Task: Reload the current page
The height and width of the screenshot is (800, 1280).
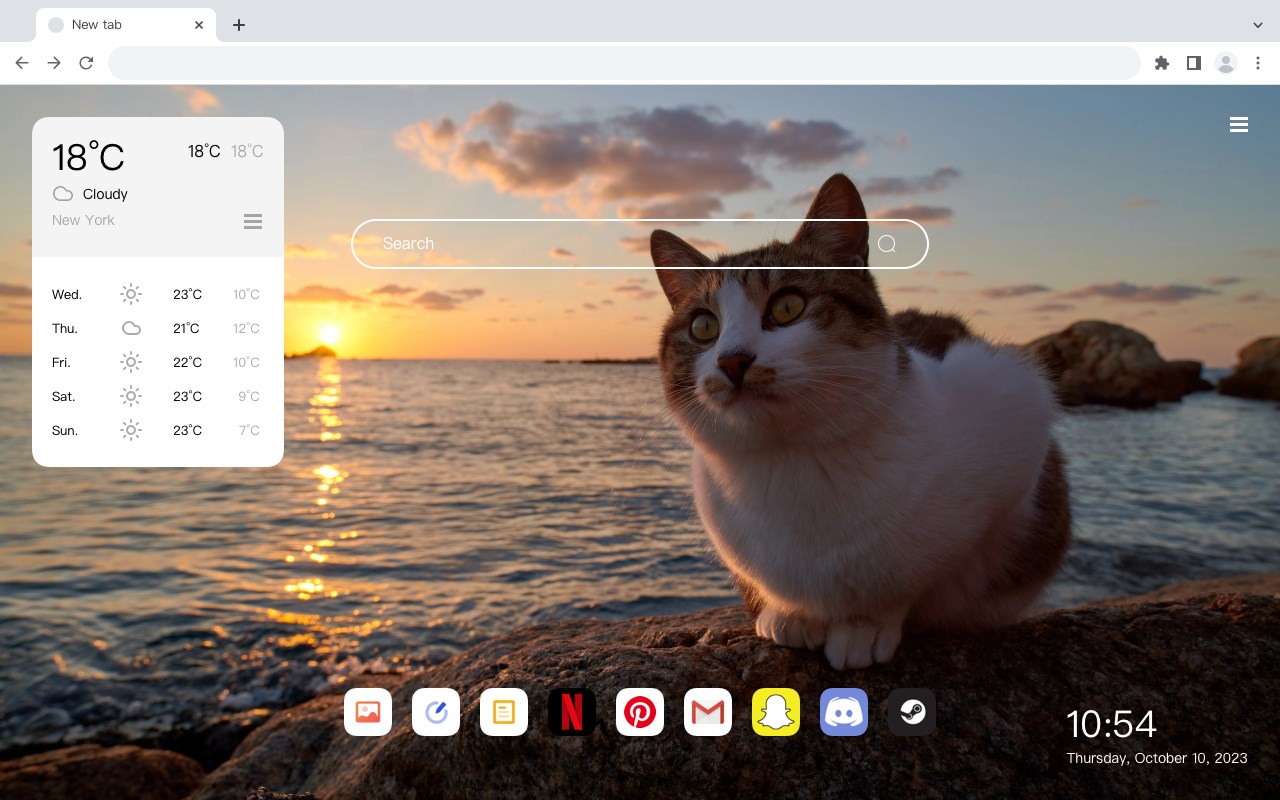Action: [86, 63]
